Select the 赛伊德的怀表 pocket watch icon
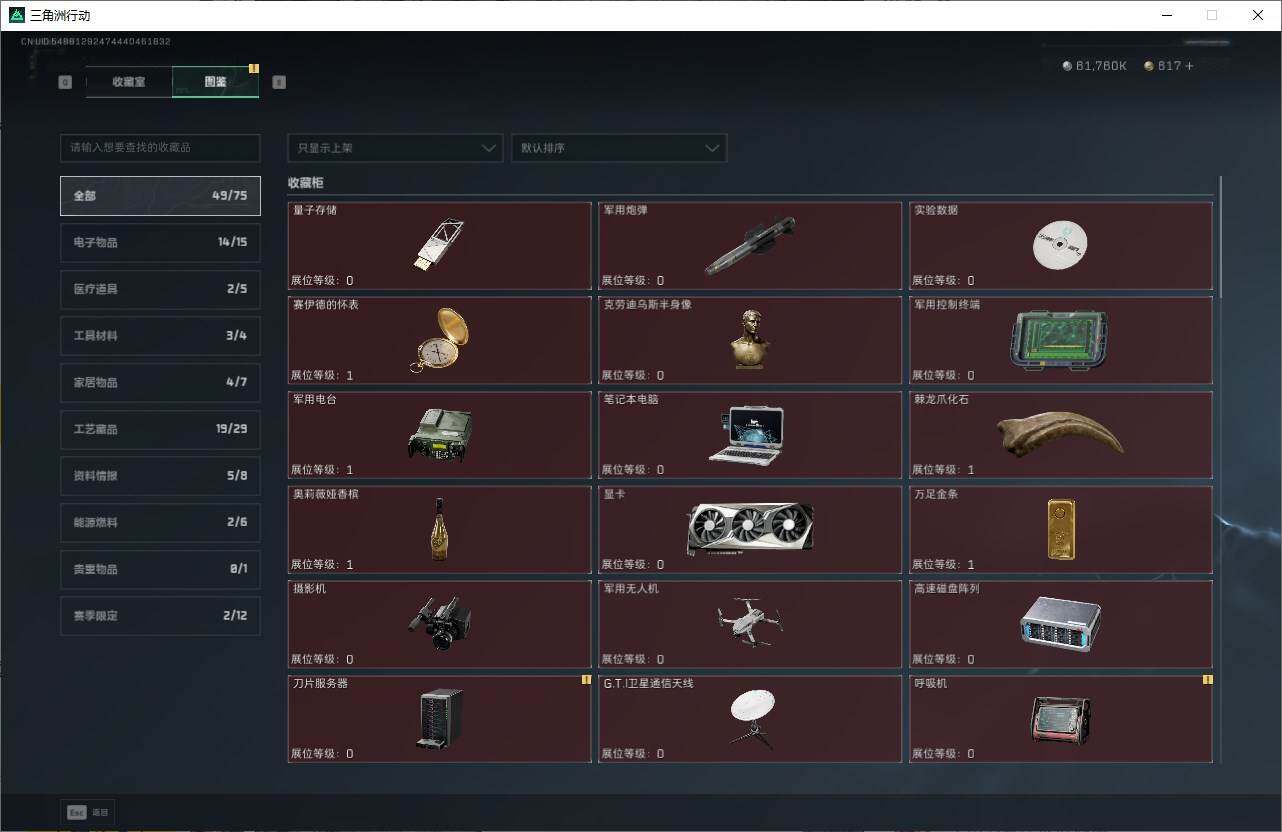This screenshot has width=1282, height=832. [x=439, y=340]
